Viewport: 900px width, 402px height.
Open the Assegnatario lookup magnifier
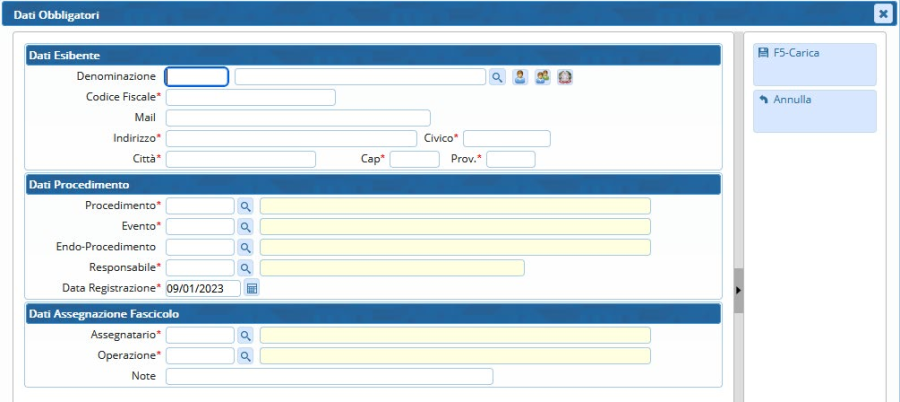click(245, 335)
